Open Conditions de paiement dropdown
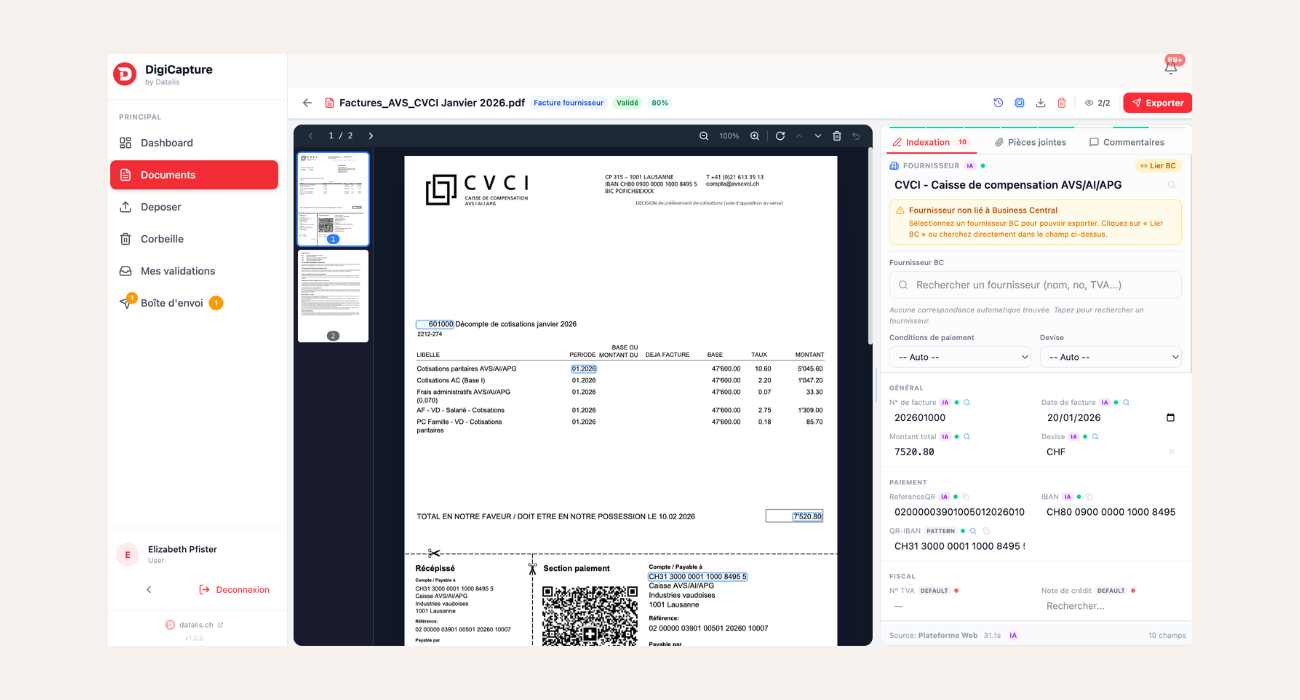This screenshot has width=1300, height=700. coord(960,357)
